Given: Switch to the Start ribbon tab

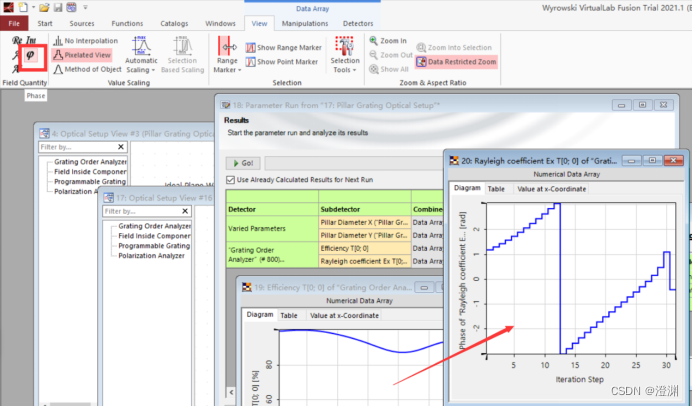Looking at the screenshot, I should tap(45, 23).
